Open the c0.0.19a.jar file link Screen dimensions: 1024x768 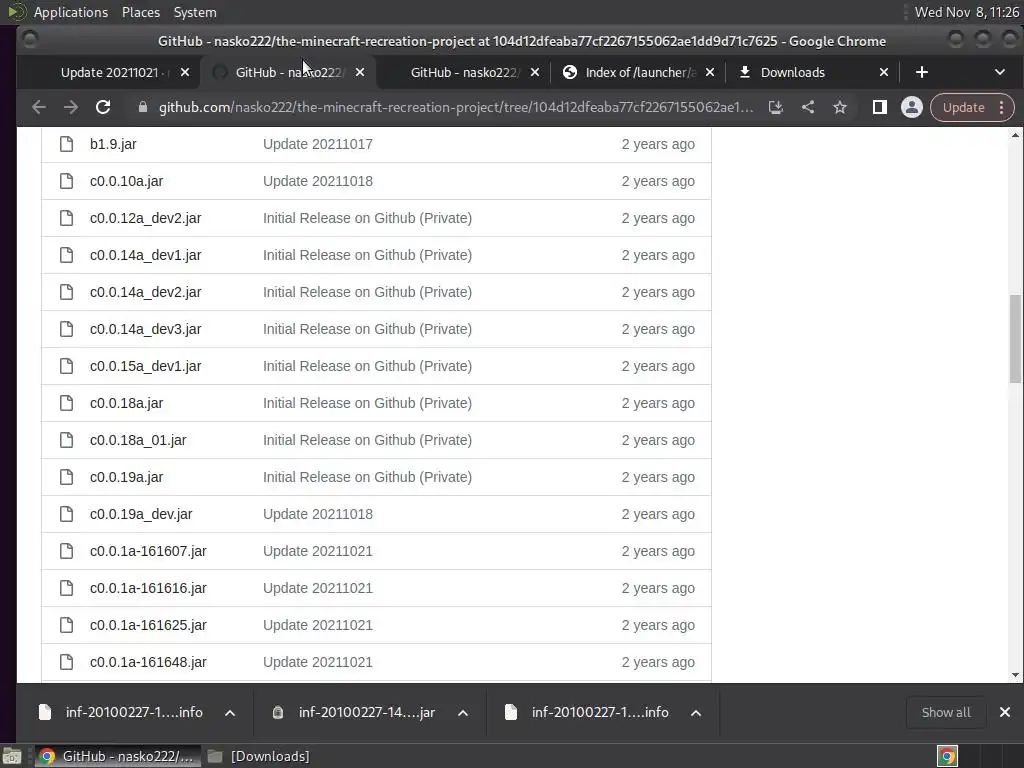click(127, 477)
